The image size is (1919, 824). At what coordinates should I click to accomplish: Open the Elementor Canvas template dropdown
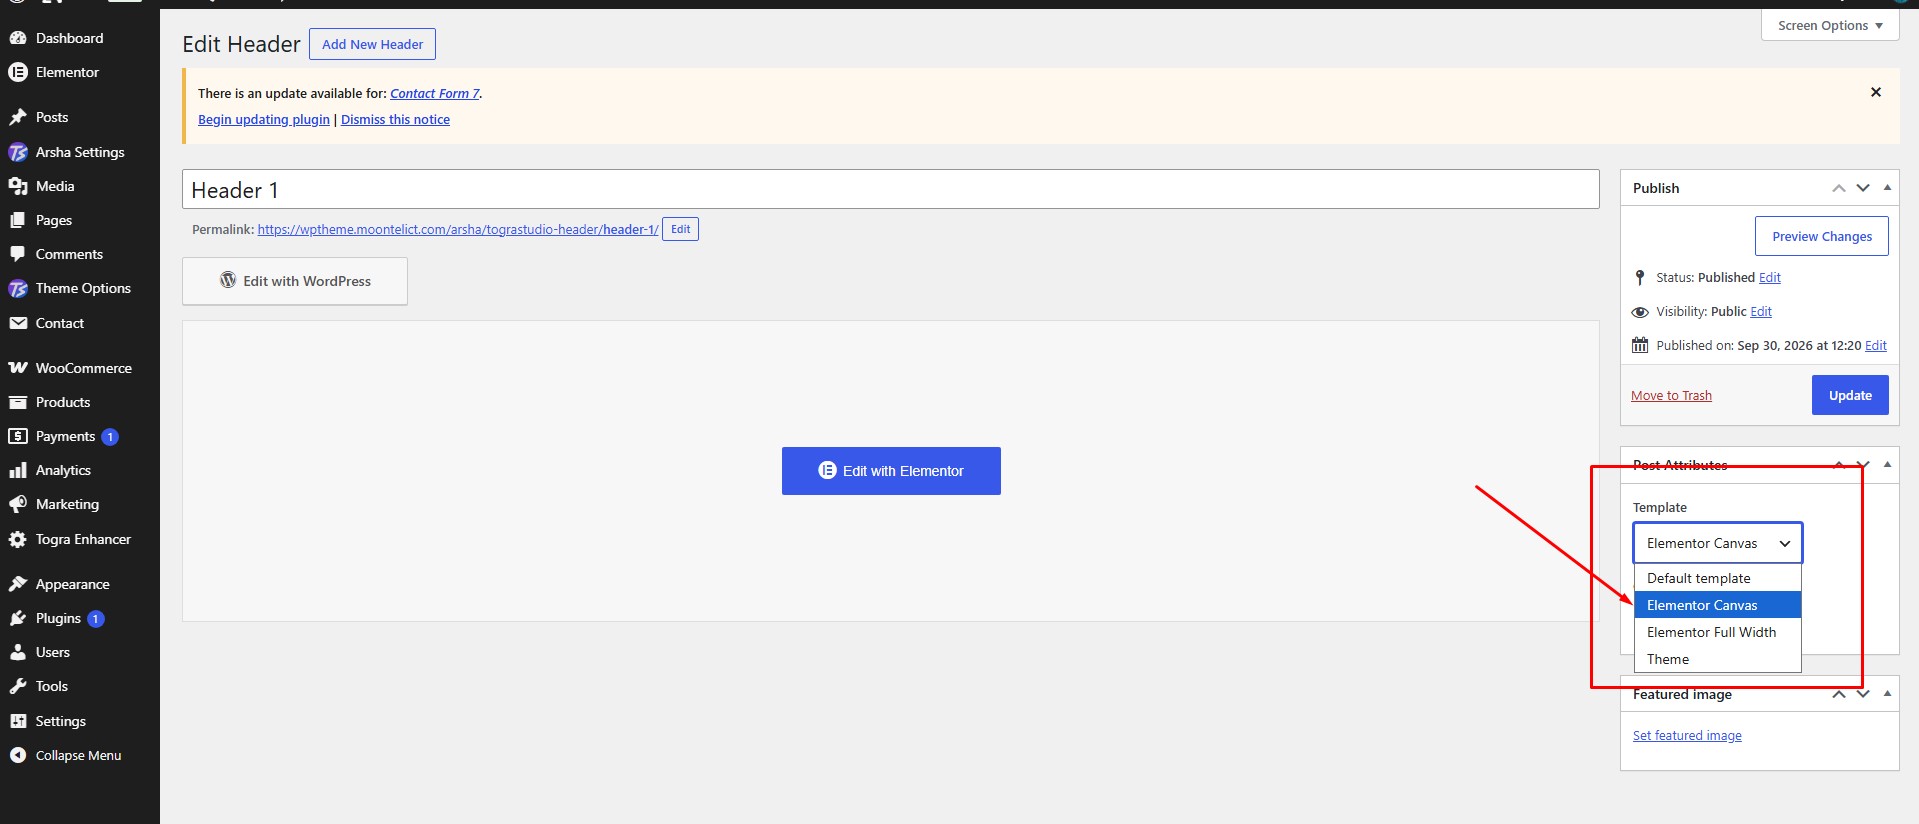(x=1717, y=543)
